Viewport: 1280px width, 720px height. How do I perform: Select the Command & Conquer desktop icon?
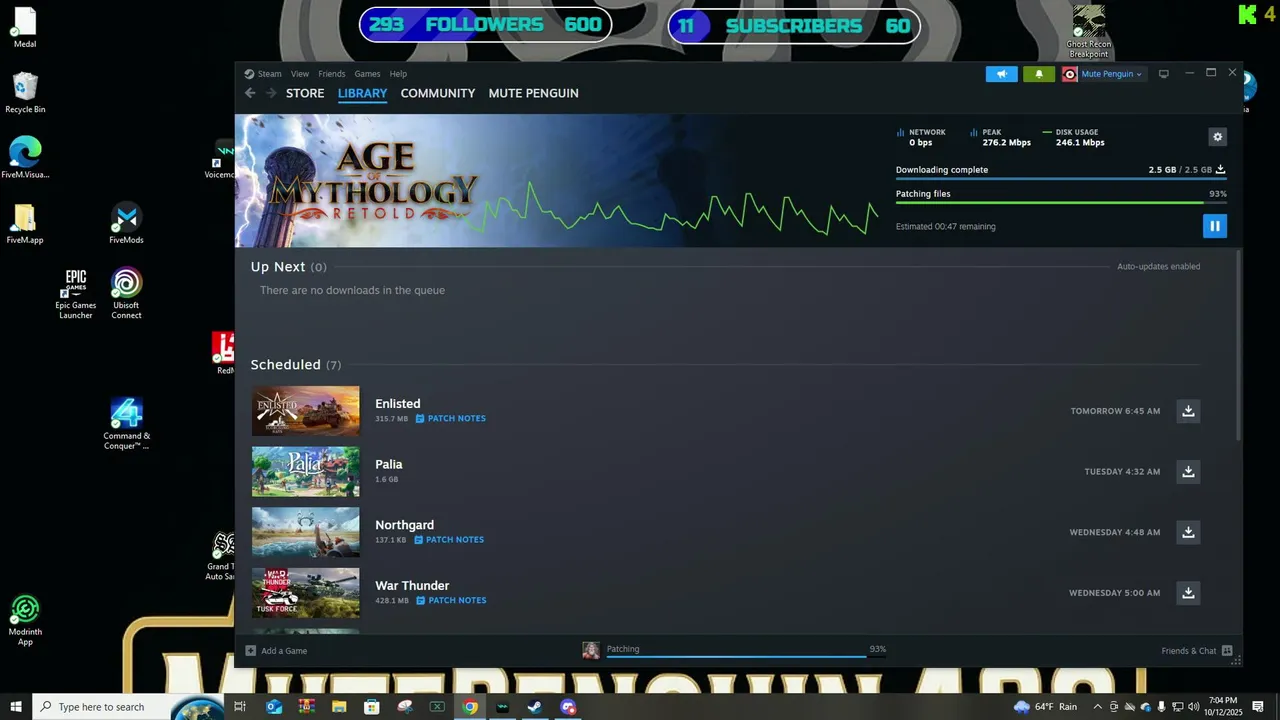tap(126, 424)
